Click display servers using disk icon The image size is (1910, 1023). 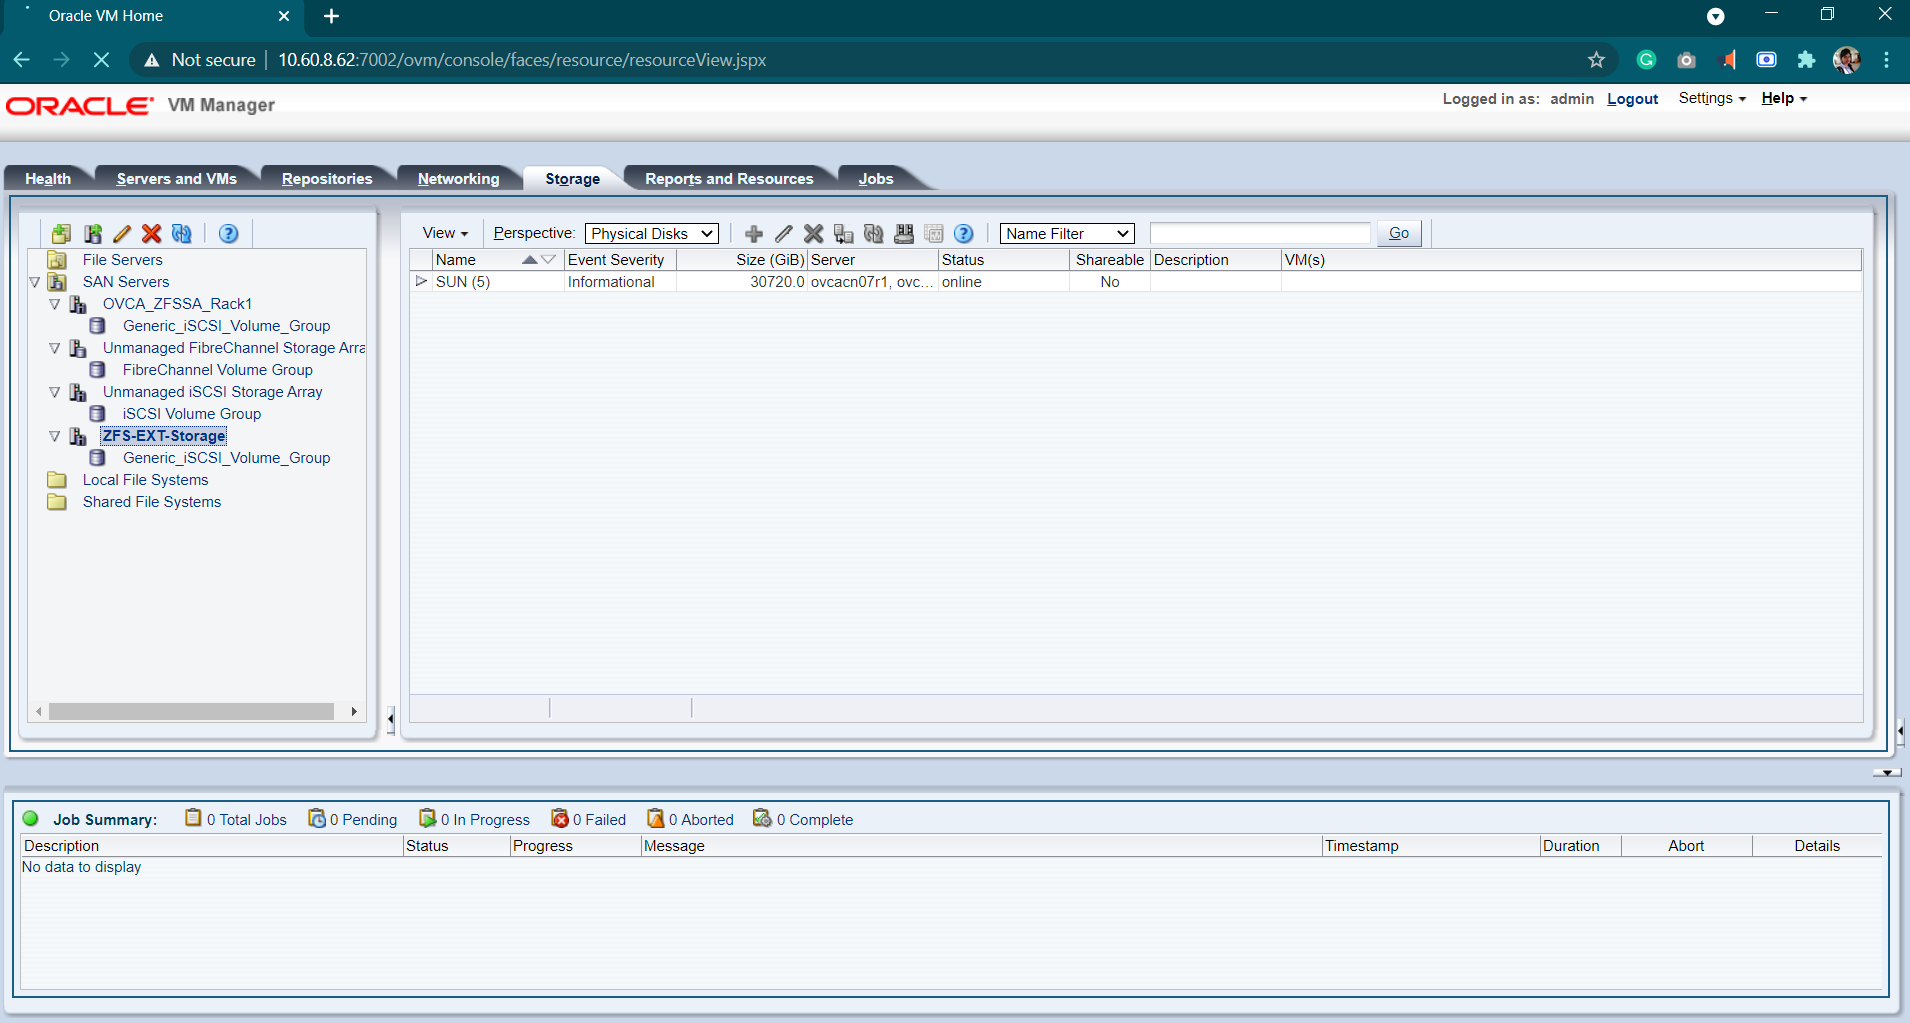click(x=904, y=233)
